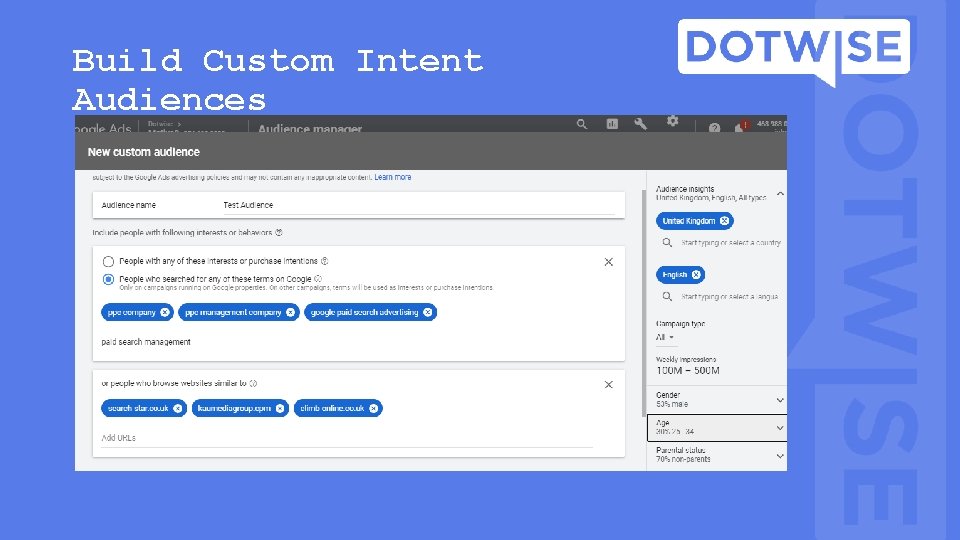Close the search terms section with X
Viewport: 960px width, 540px height.
click(609, 262)
